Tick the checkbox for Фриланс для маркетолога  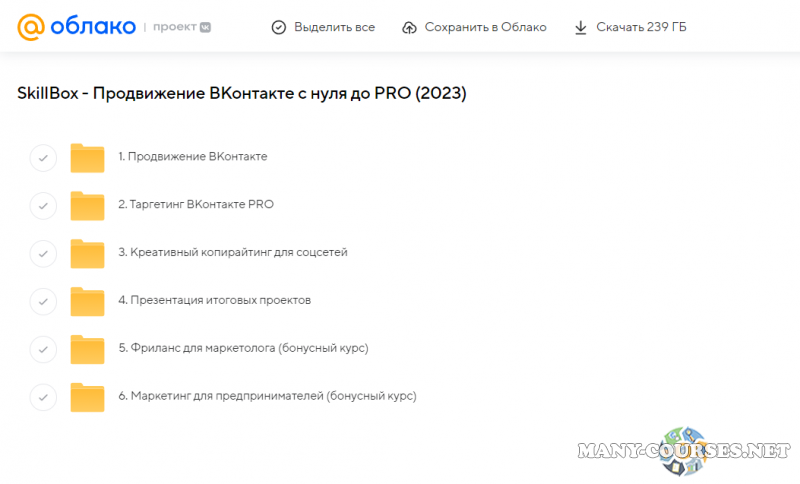click(43, 350)
